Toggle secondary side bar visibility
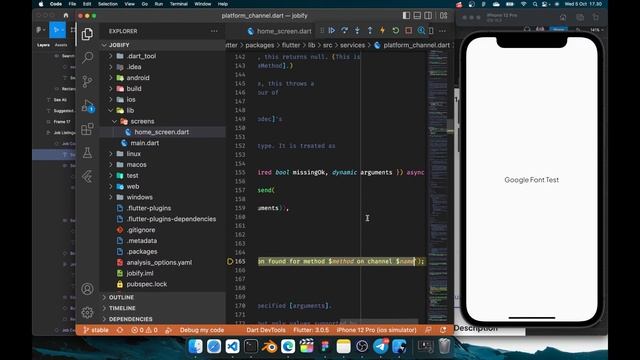The width and height of the screenshot is (640, 360). 428,16
